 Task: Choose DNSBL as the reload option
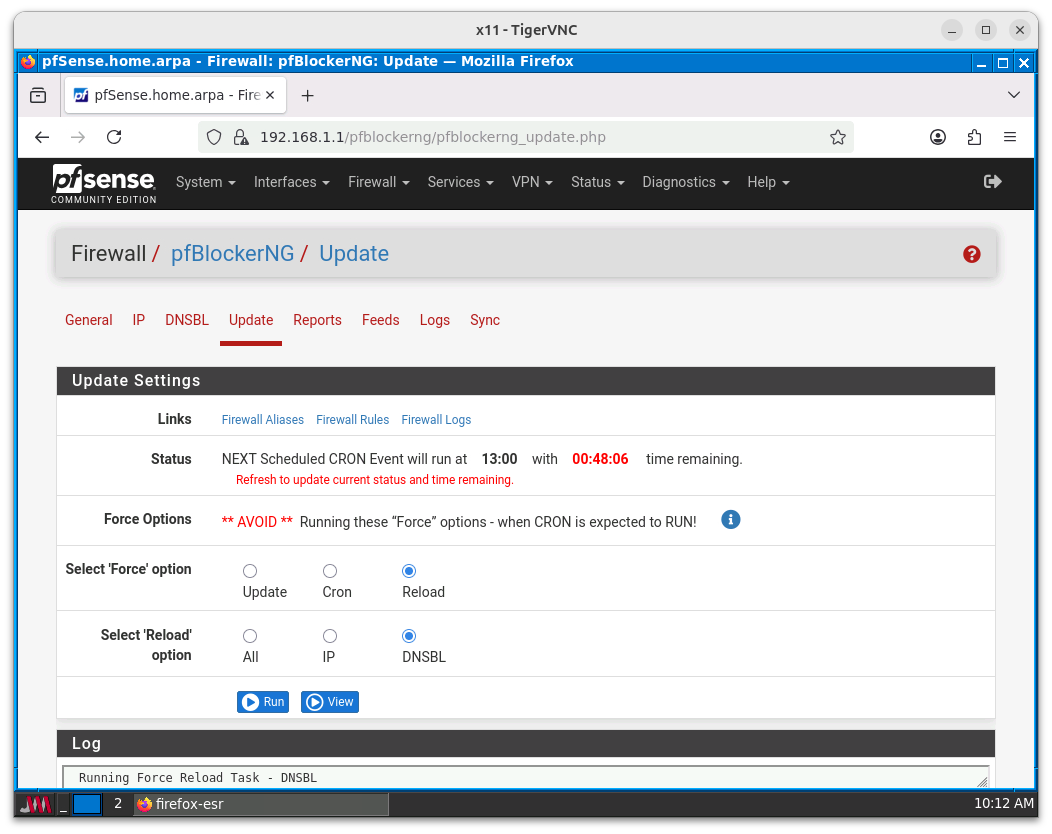click(x=409, y=636)
